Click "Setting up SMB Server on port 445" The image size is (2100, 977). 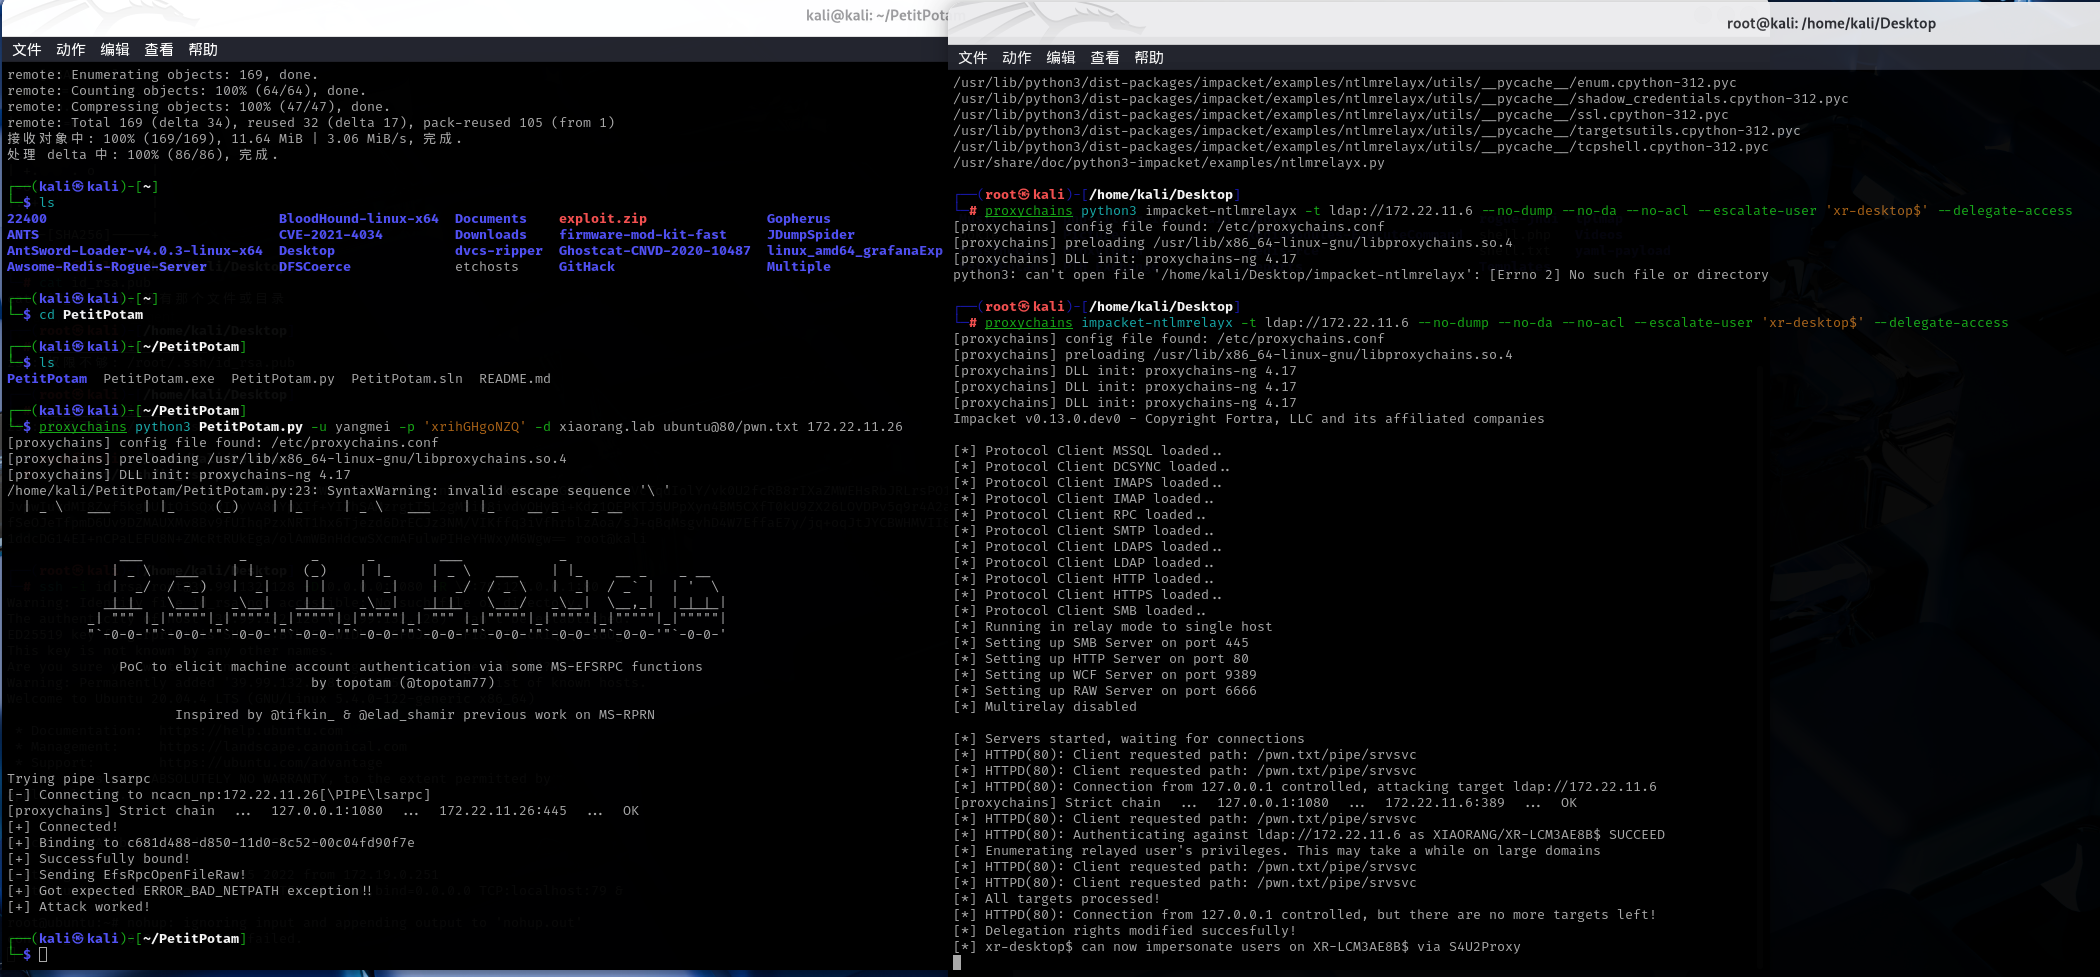pyautogui.click(x=1101, y=643)
